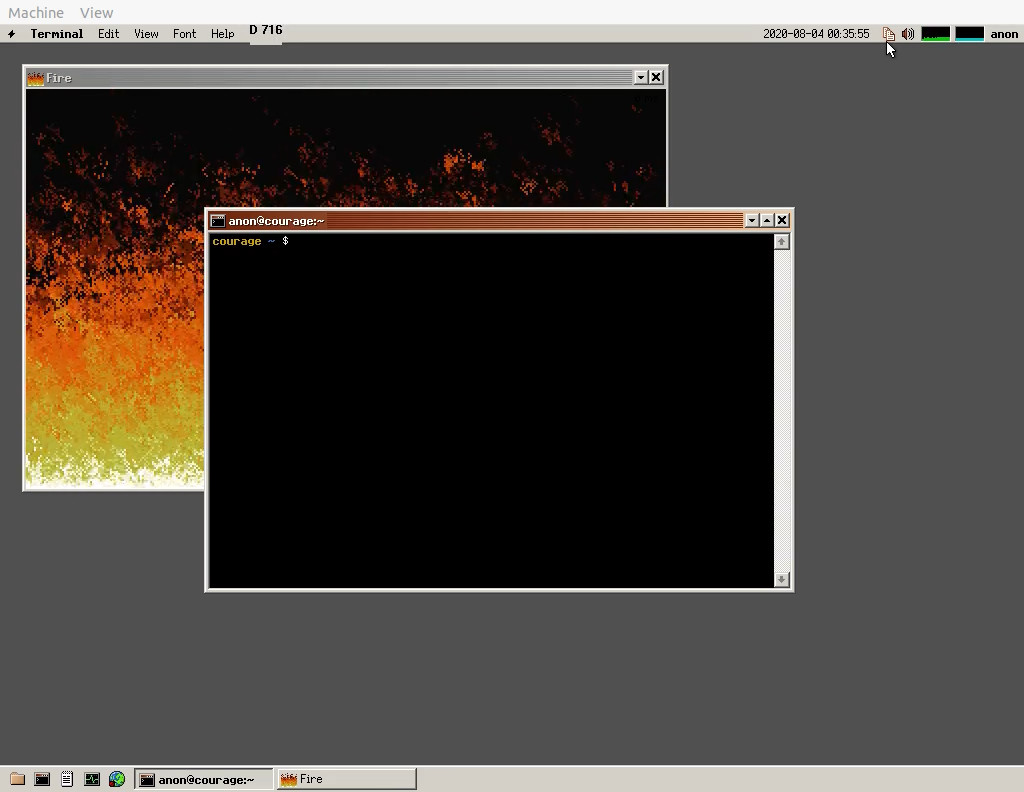Image resolution: width=1024 pixels, height=792 pixels.
Task: Open the system menu lightning icon
Action: tap(12, 34)
